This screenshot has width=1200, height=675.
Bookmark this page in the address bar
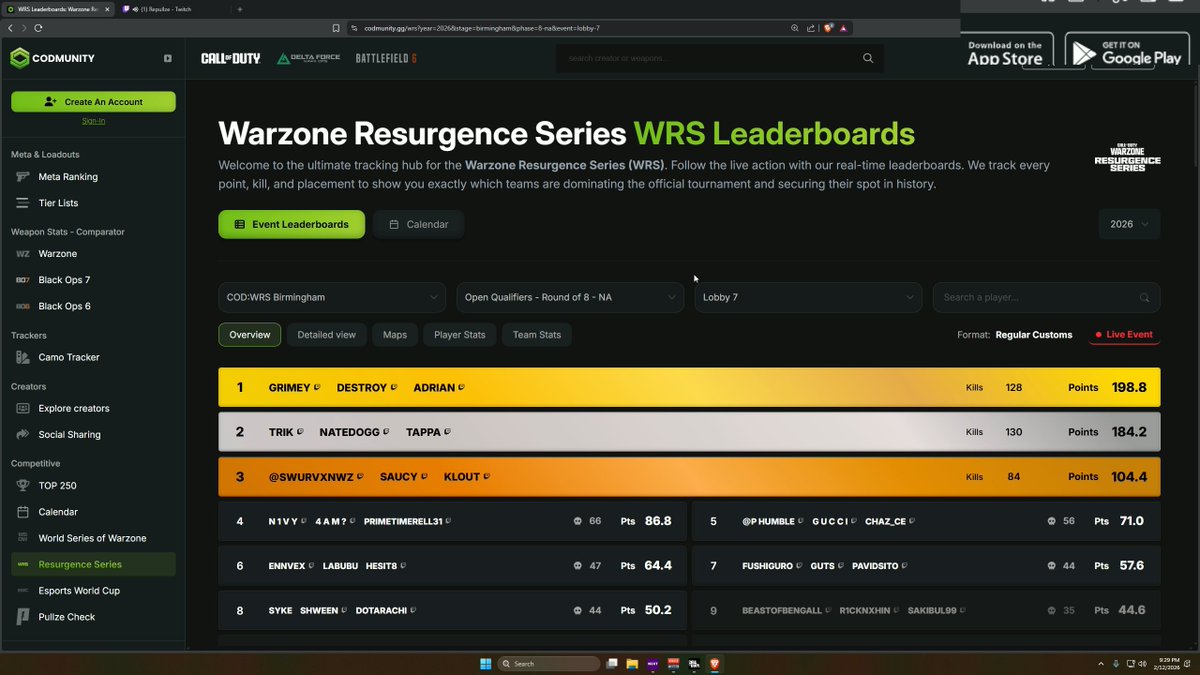point(336,28)
